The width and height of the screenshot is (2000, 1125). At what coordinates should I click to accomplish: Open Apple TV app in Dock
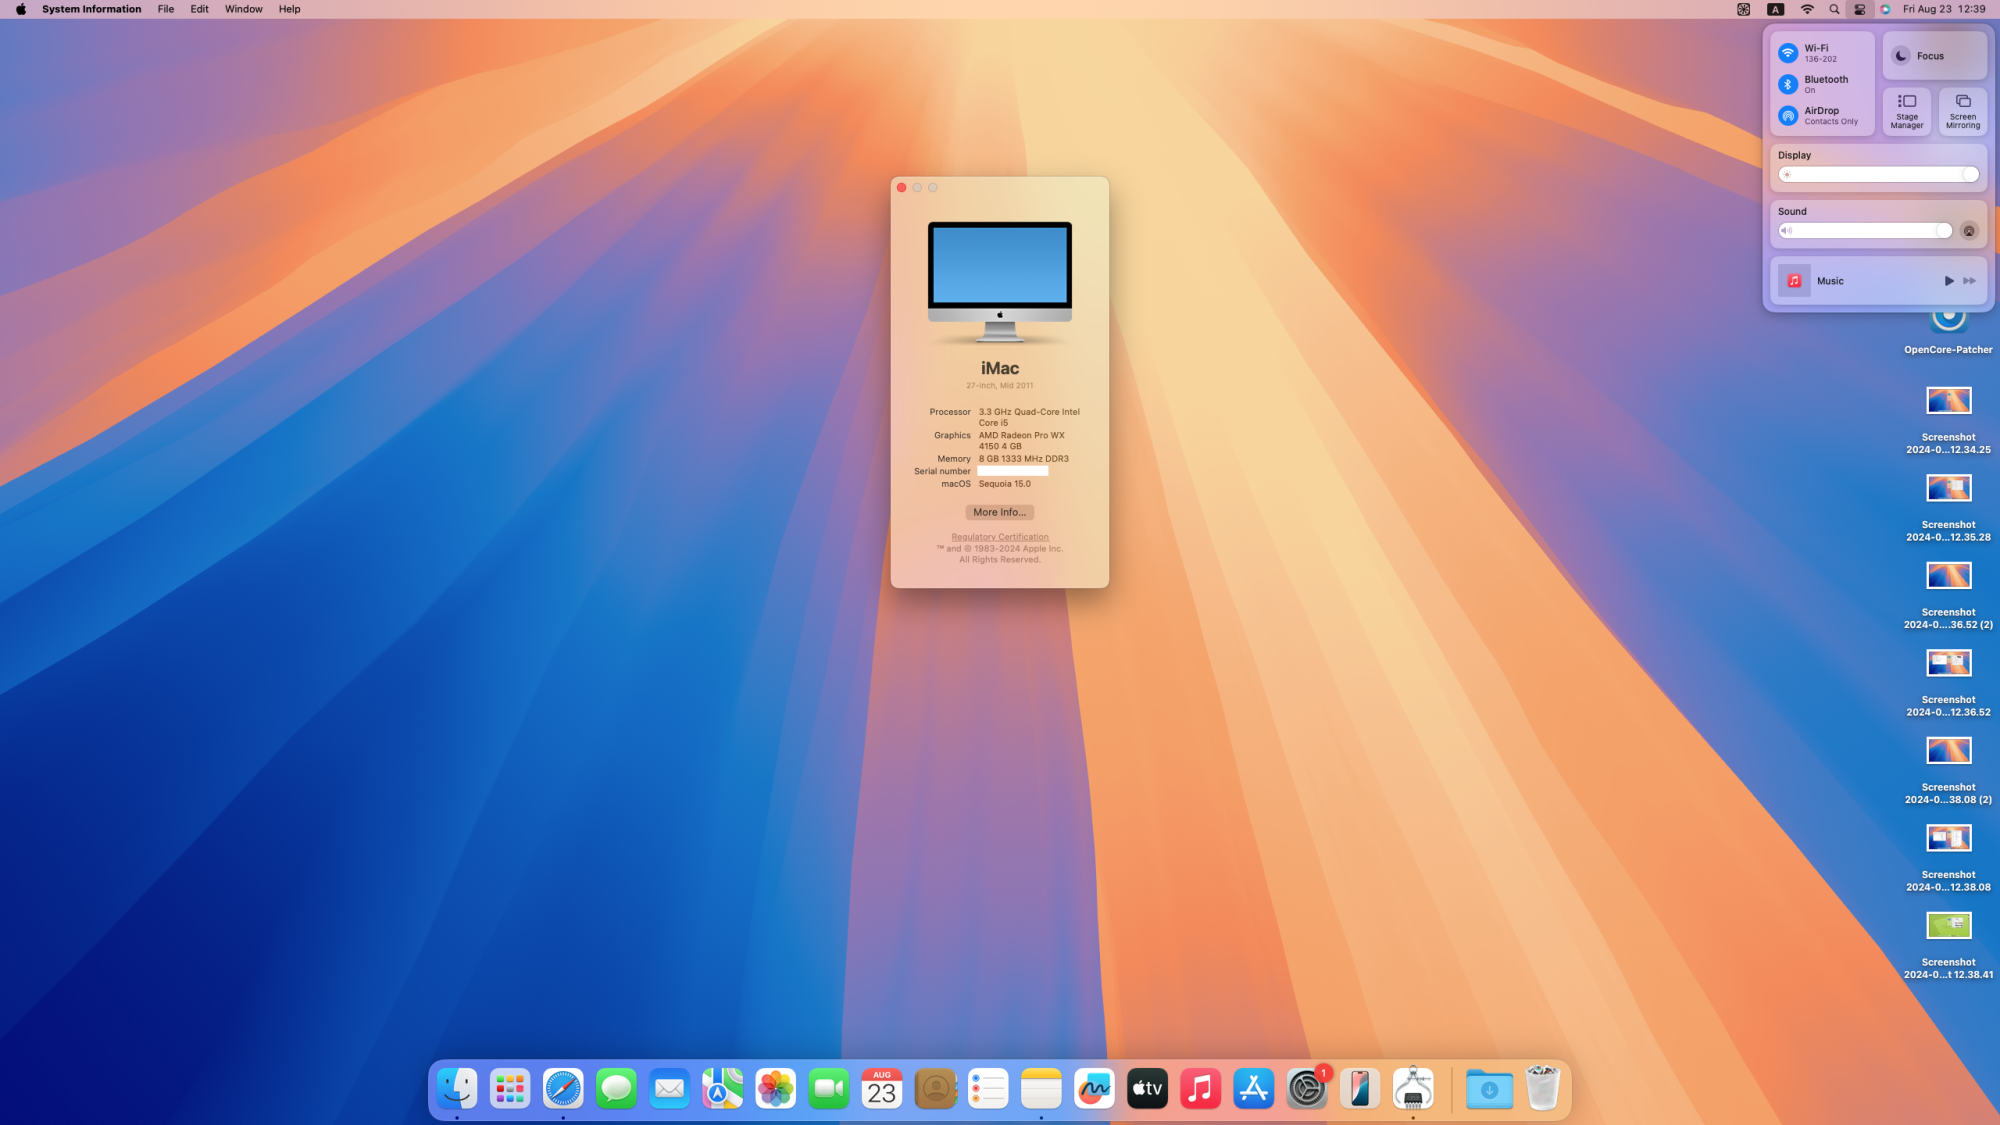click(x=1147, y=1089)
